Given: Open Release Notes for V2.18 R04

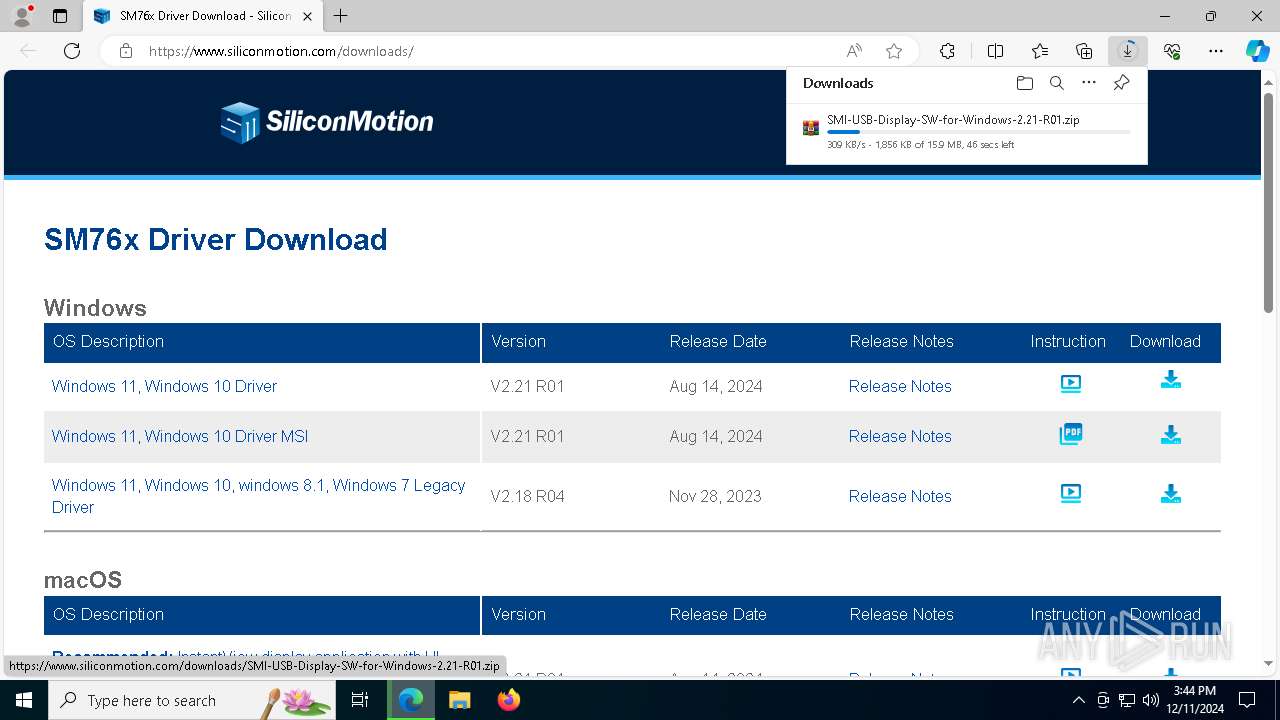Looking at the screenshot, I should 900,496.
